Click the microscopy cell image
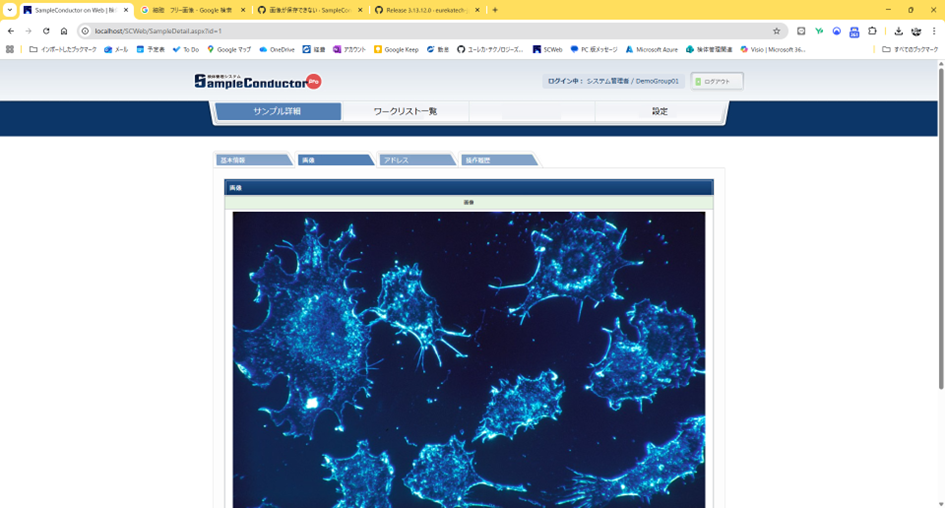 (x=468, y=358)
